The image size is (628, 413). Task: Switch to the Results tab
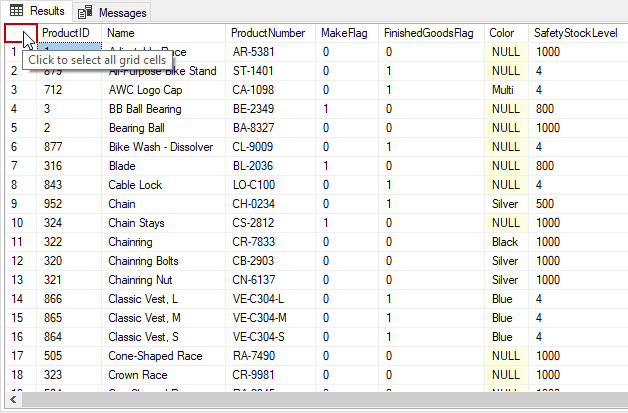37,11
